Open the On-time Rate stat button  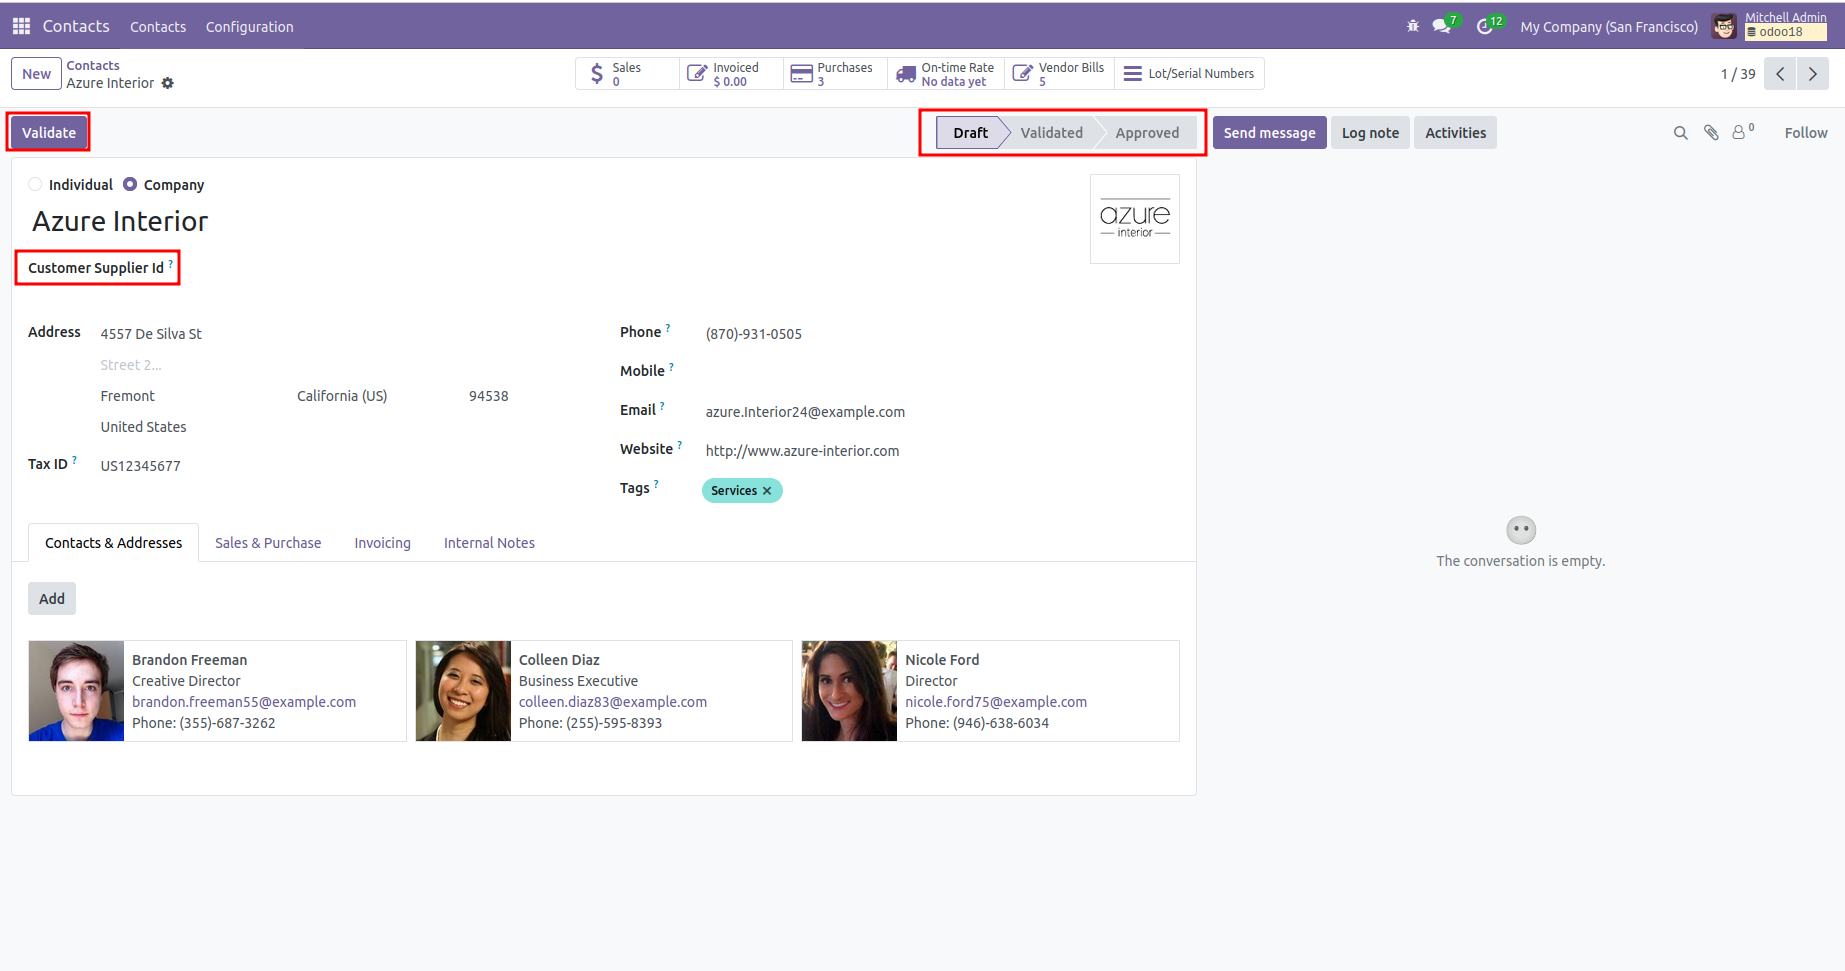pos(946,74)
